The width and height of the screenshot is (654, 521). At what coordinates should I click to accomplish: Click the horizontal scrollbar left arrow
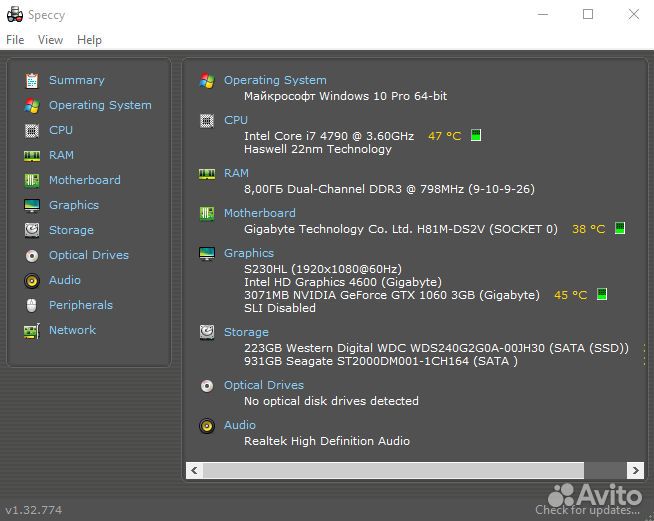194,470
